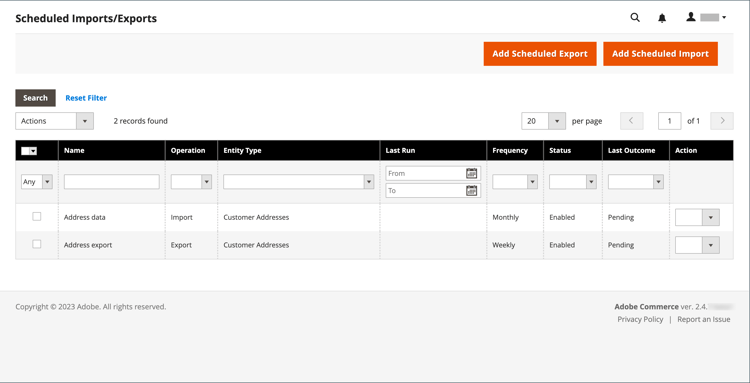The image size is (750, 383).
Task: View notifications via the bell icon
Action: [662, 18]
